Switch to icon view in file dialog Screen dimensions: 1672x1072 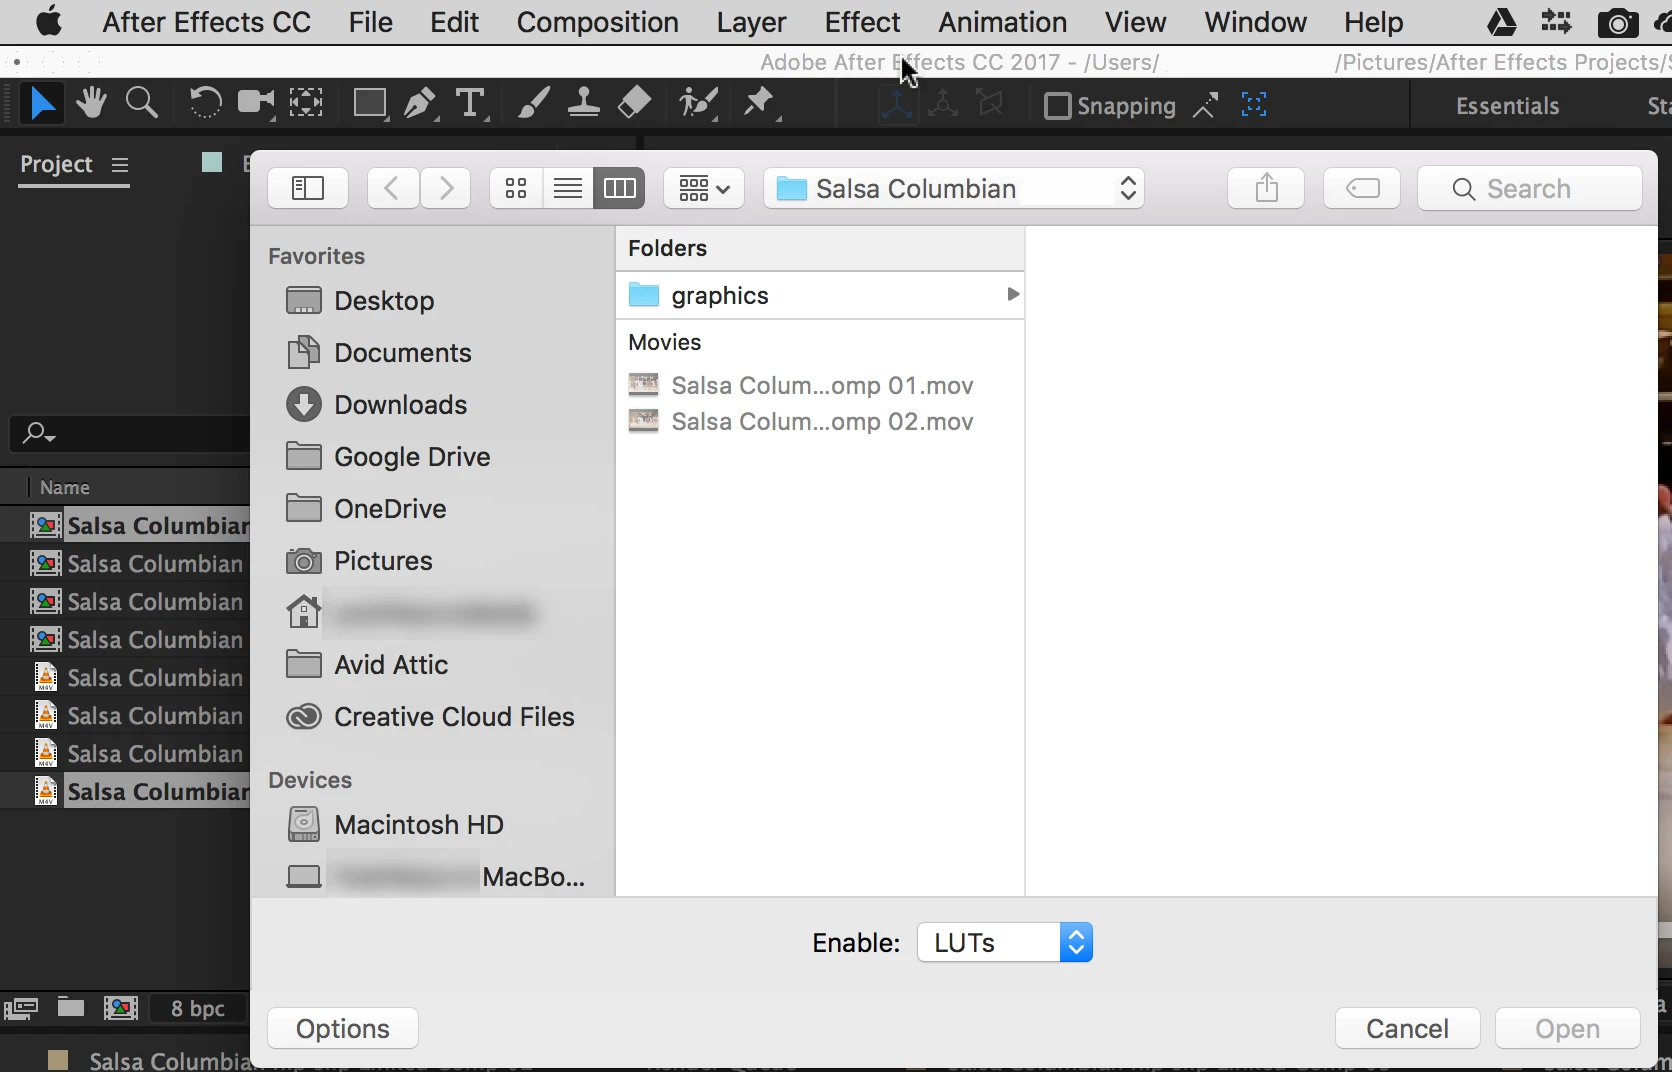(x=516, y=188)
